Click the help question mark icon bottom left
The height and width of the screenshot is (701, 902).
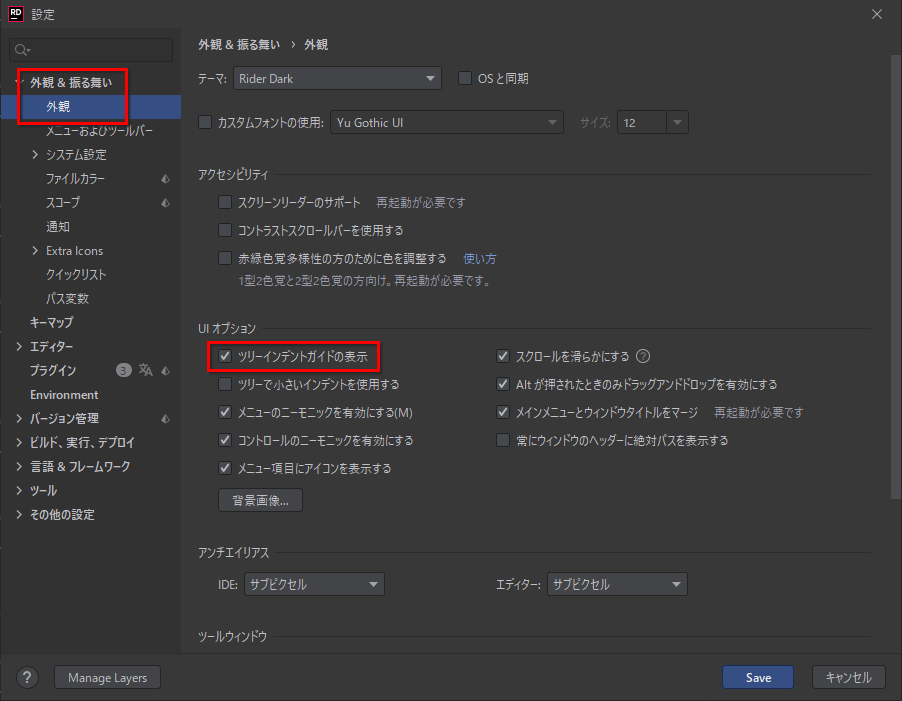coord(26,677)
